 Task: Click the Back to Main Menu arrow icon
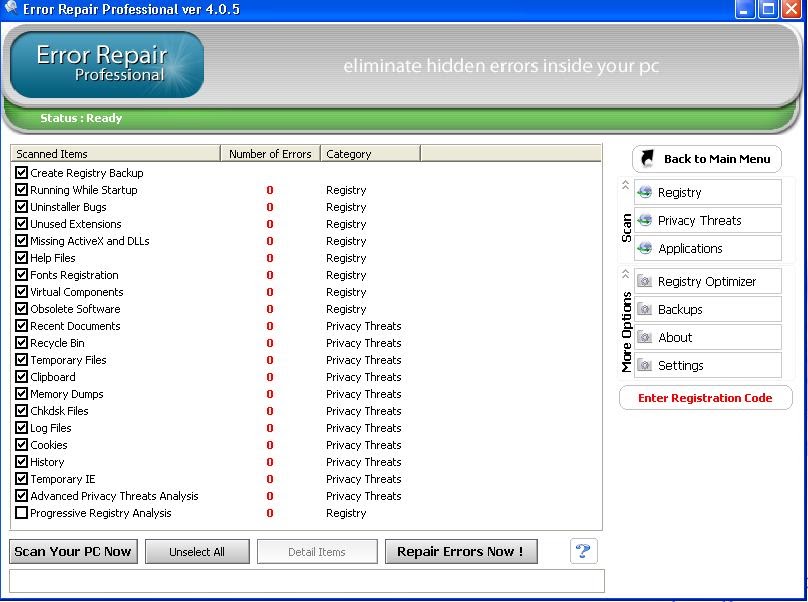(648, 158)
